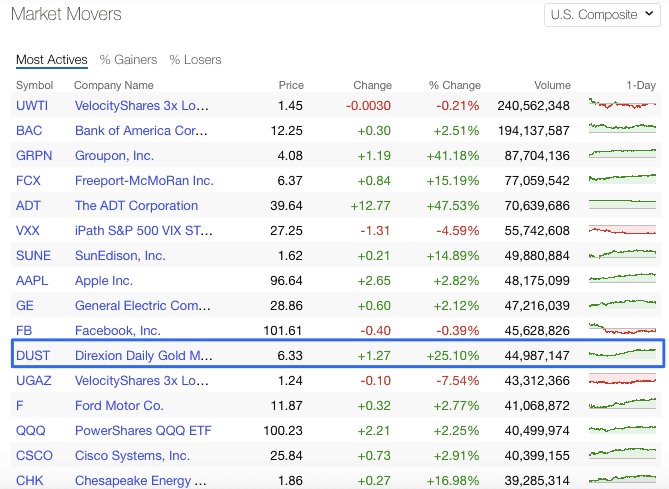Viewport: 669px width, 489px height.
Task: Switch to the % Losers tab
Action: click(x=195, y=60)
